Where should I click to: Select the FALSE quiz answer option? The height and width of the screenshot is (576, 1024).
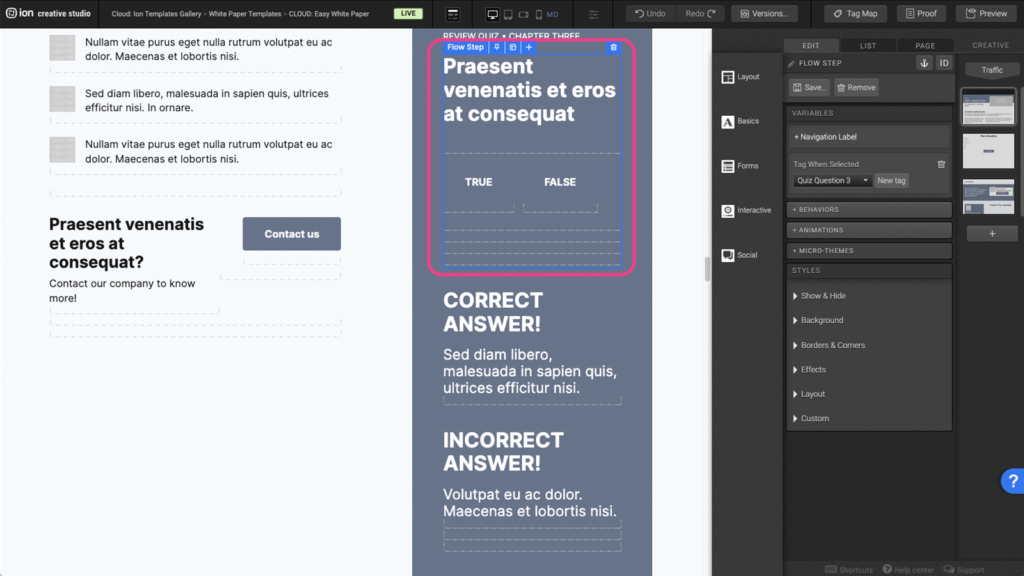(560, 182)
